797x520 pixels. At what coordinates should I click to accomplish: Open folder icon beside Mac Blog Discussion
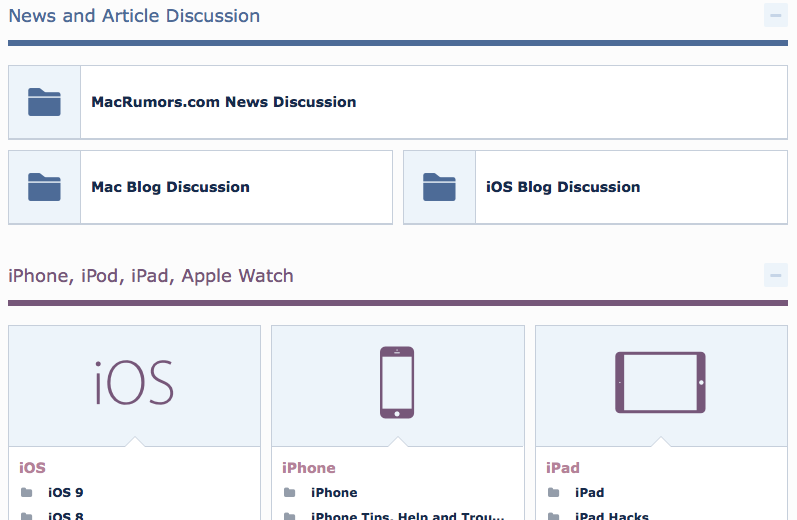[x=44, y=187]
